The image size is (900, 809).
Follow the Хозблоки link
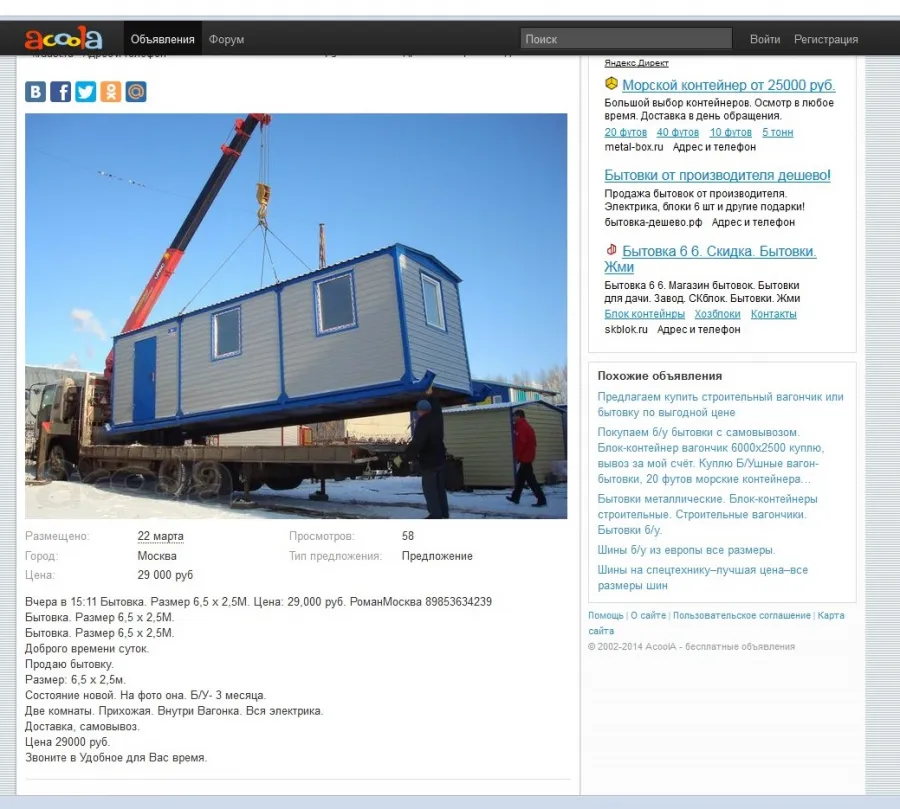(x=717, y=314)
